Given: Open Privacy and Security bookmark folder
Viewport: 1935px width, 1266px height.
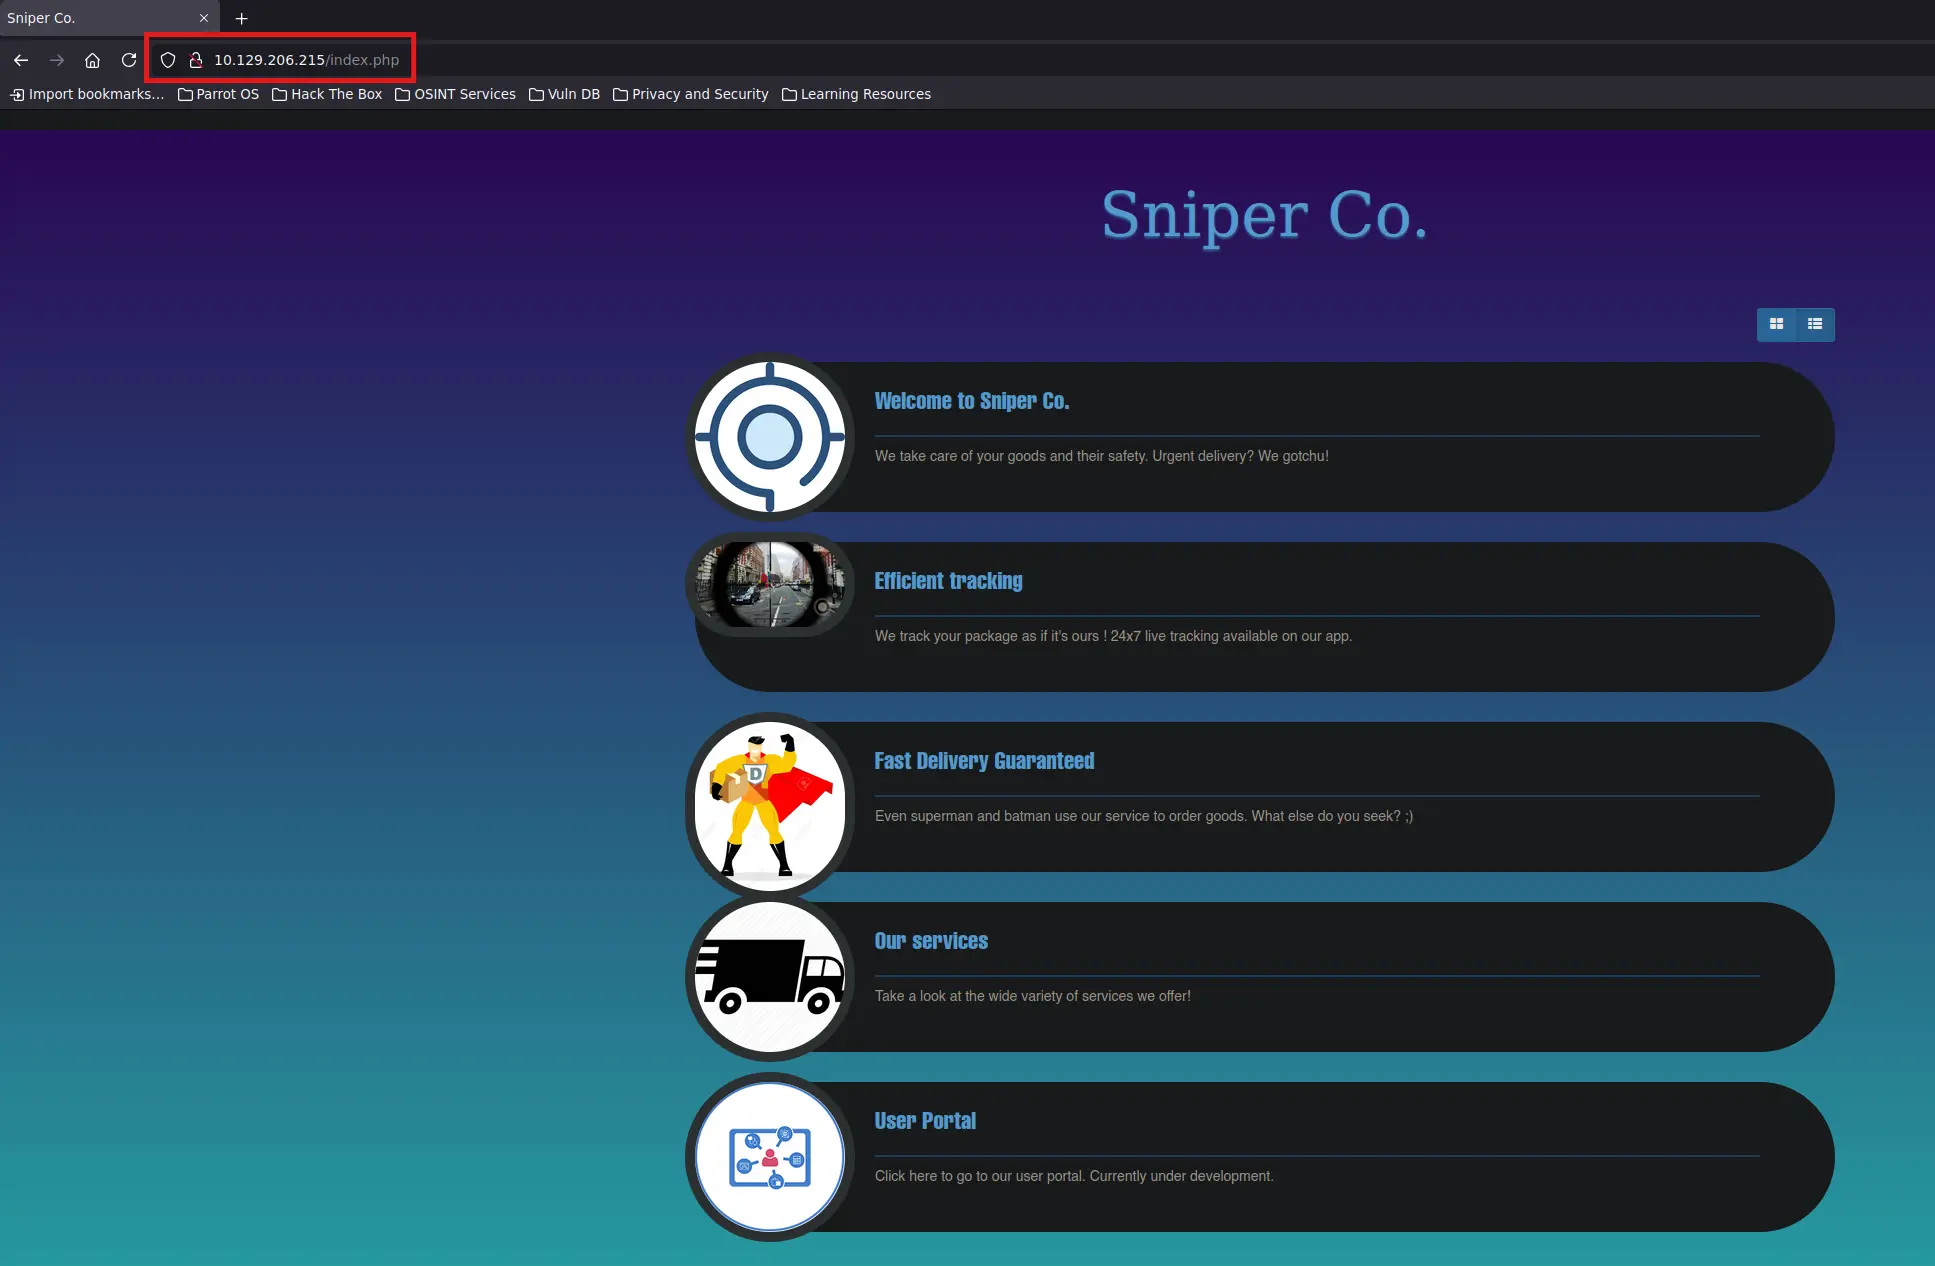Looking at the screenshot, I should point(690,94).
